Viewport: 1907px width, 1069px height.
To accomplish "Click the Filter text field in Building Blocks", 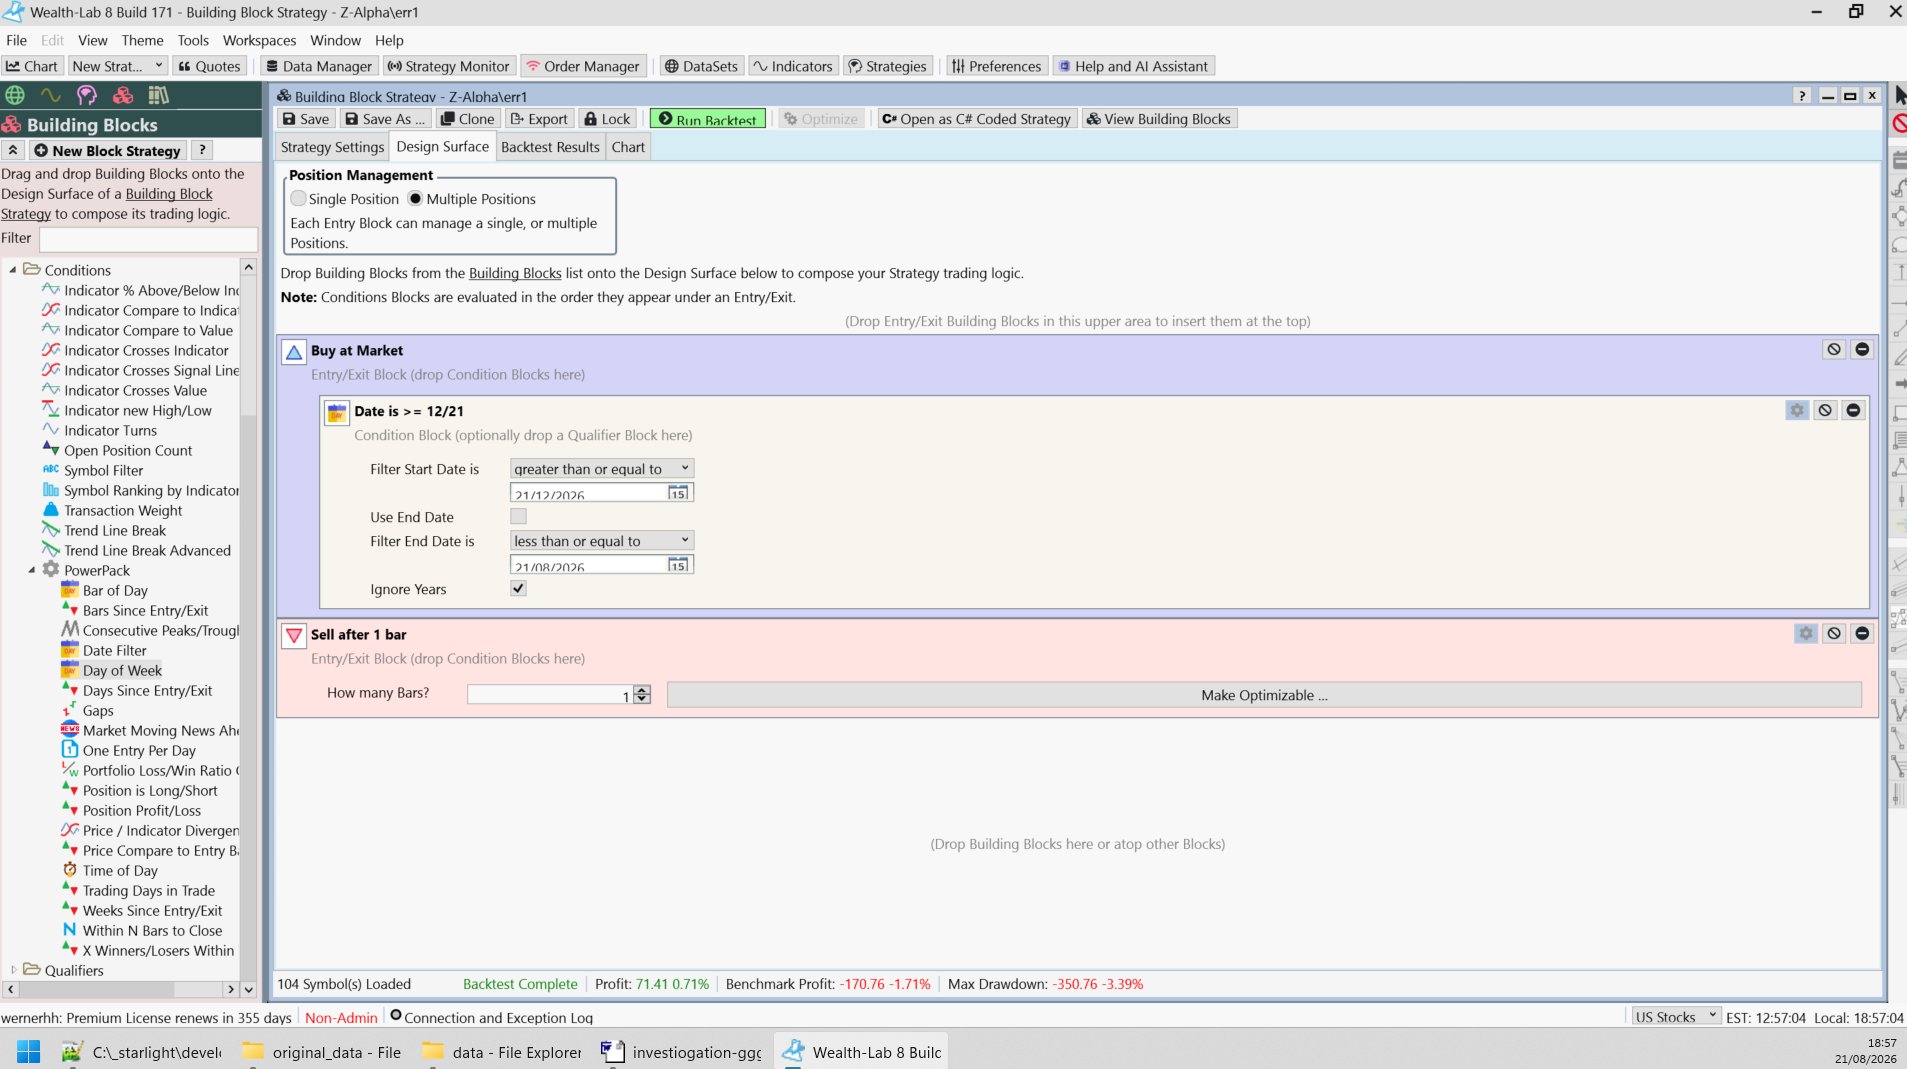I will tap(148, 238).
